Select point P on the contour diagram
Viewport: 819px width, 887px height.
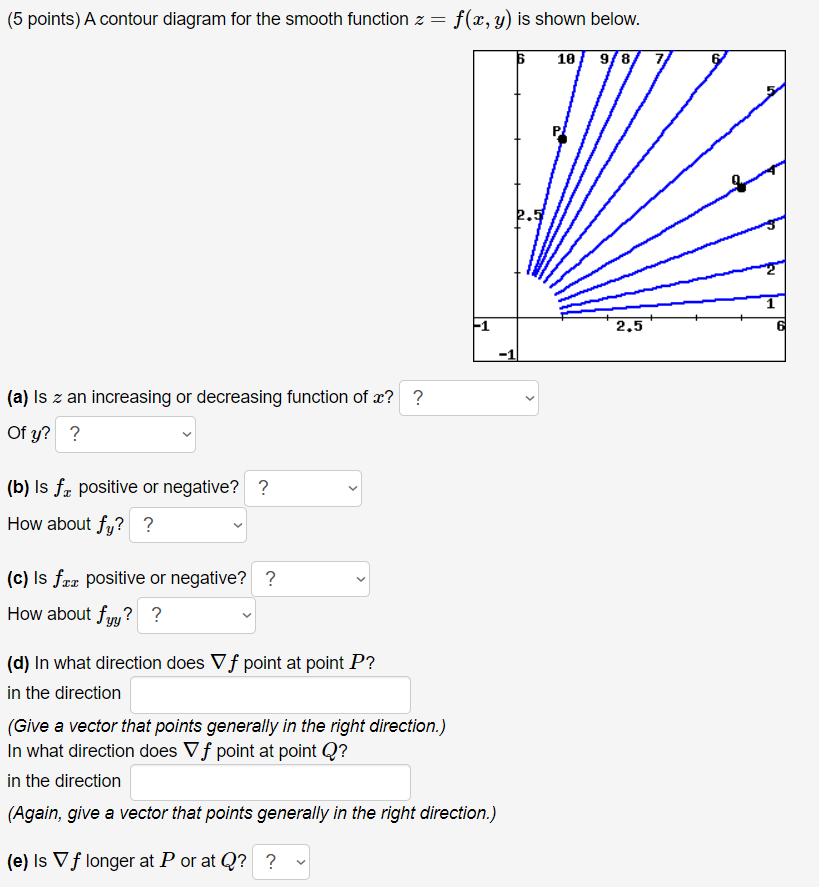pos(561,139)
